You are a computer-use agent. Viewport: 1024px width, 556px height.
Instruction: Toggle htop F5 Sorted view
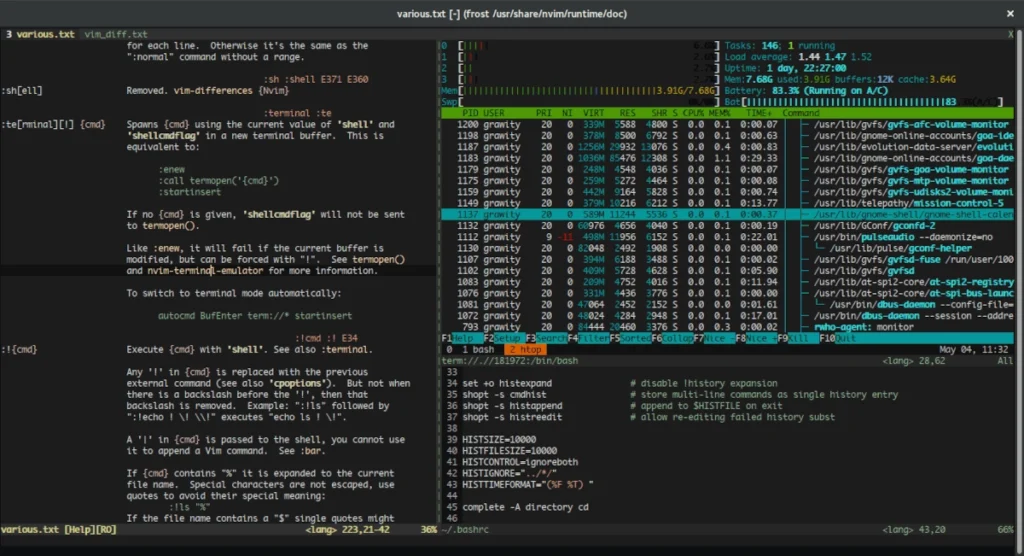point(630,338)
